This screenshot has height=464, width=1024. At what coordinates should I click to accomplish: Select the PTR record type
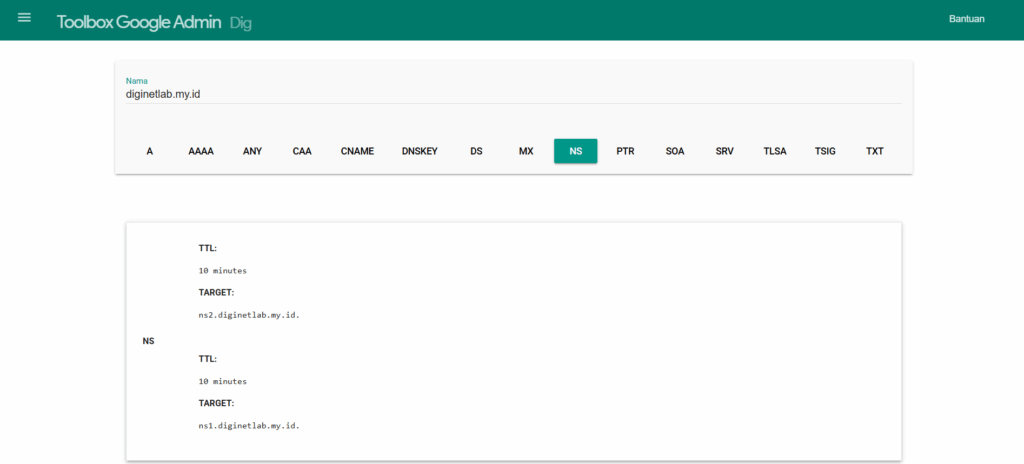tap(625, 151)
